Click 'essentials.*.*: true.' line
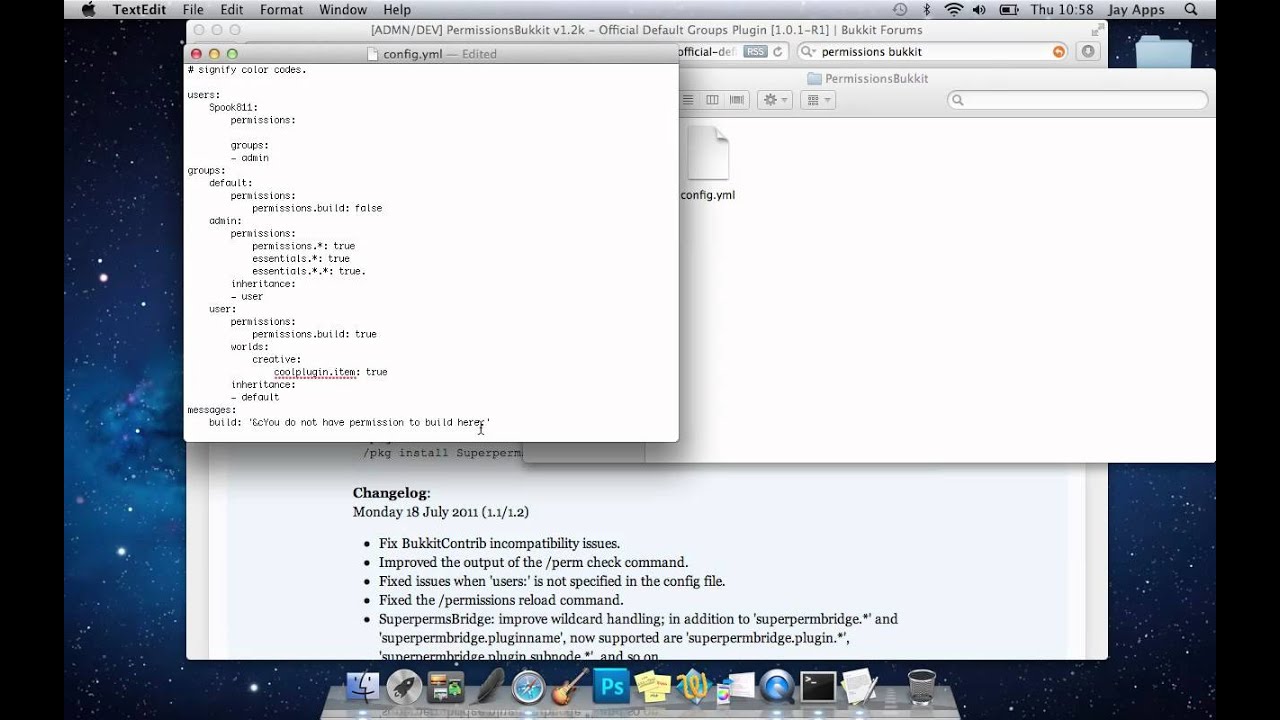The image size is (1280, 720). [x=309, y=271]
